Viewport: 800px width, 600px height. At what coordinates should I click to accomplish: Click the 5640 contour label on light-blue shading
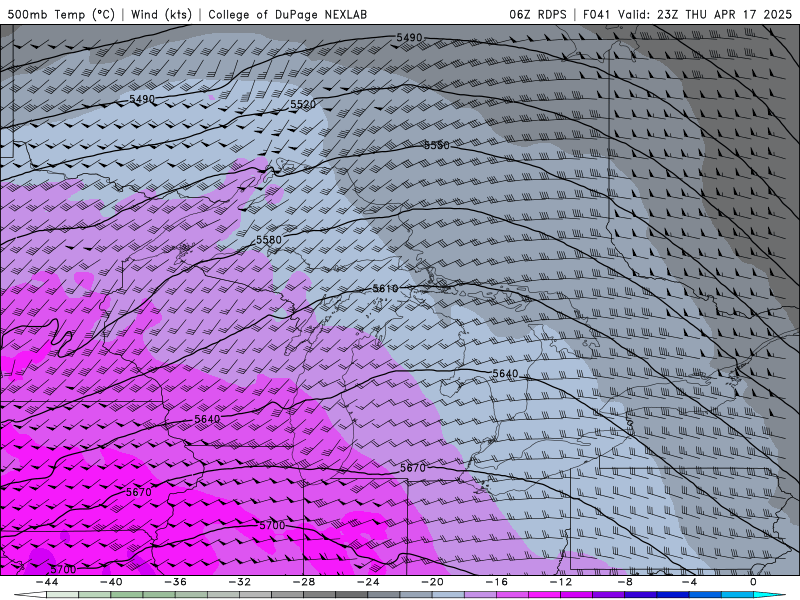pyautogui.click(x=505, y=374)
